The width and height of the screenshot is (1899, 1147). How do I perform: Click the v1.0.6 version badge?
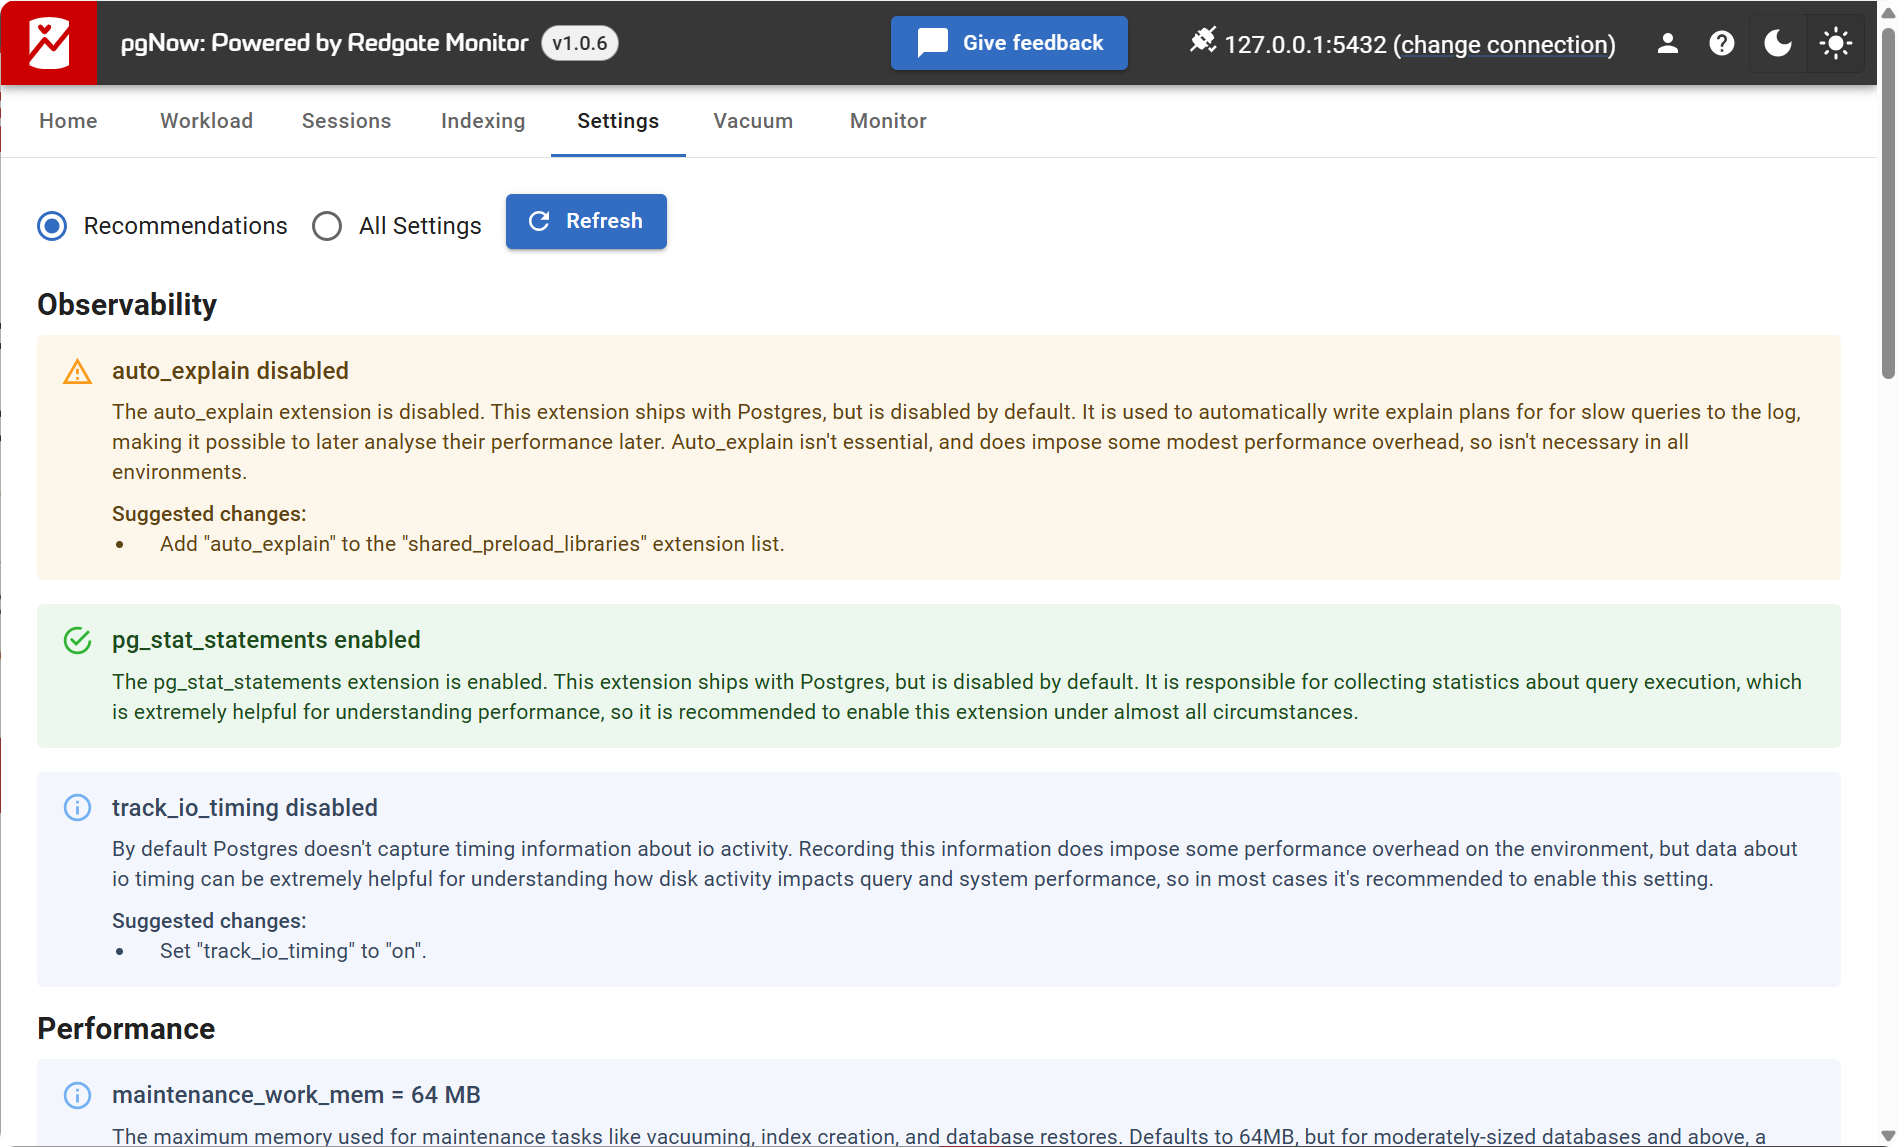(580, 43)
